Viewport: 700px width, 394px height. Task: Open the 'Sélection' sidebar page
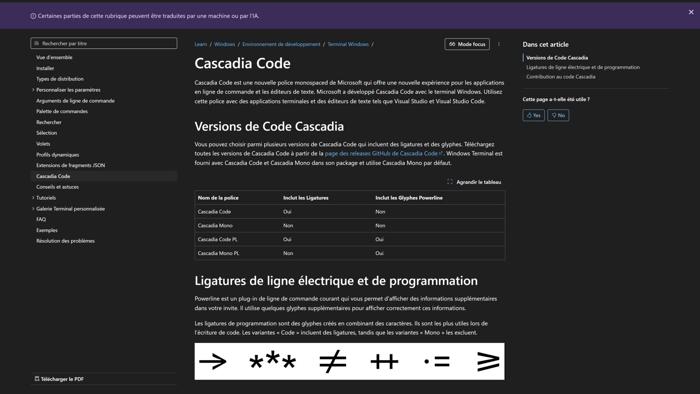pyautogui.click(x=46, y=133)
